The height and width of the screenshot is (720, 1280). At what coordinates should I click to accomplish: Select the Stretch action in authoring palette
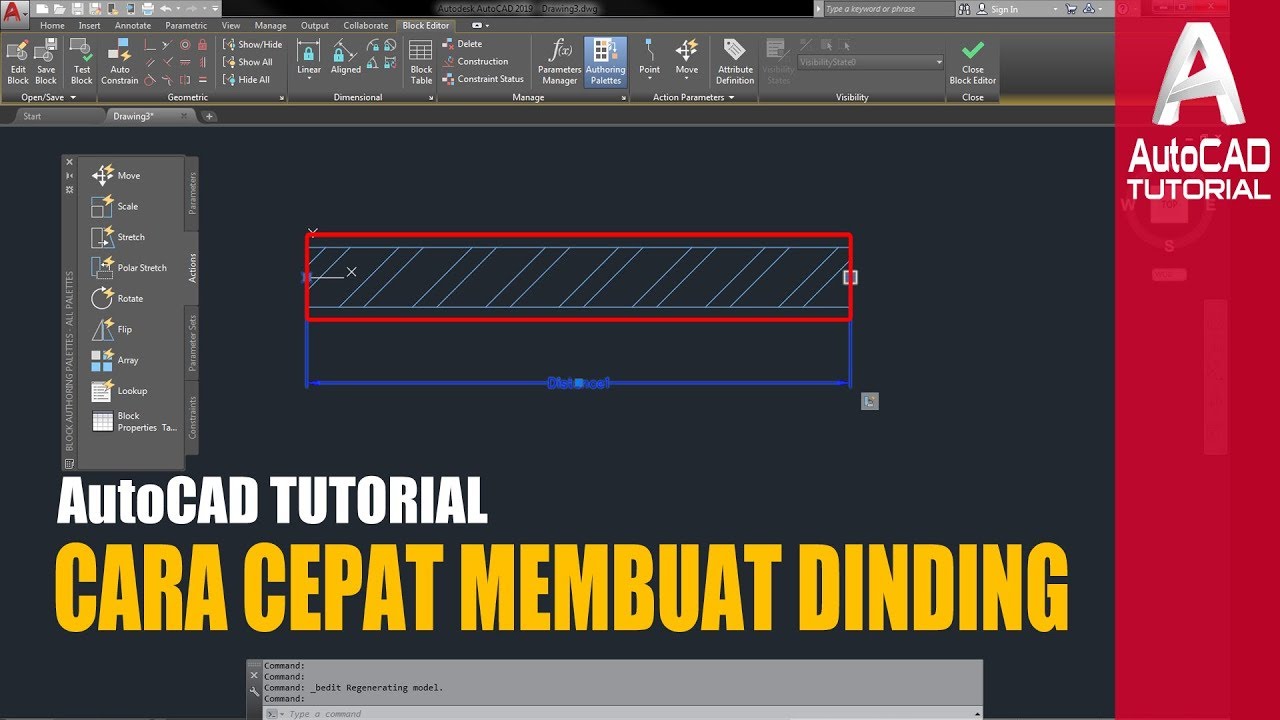(x=119, y=237)
